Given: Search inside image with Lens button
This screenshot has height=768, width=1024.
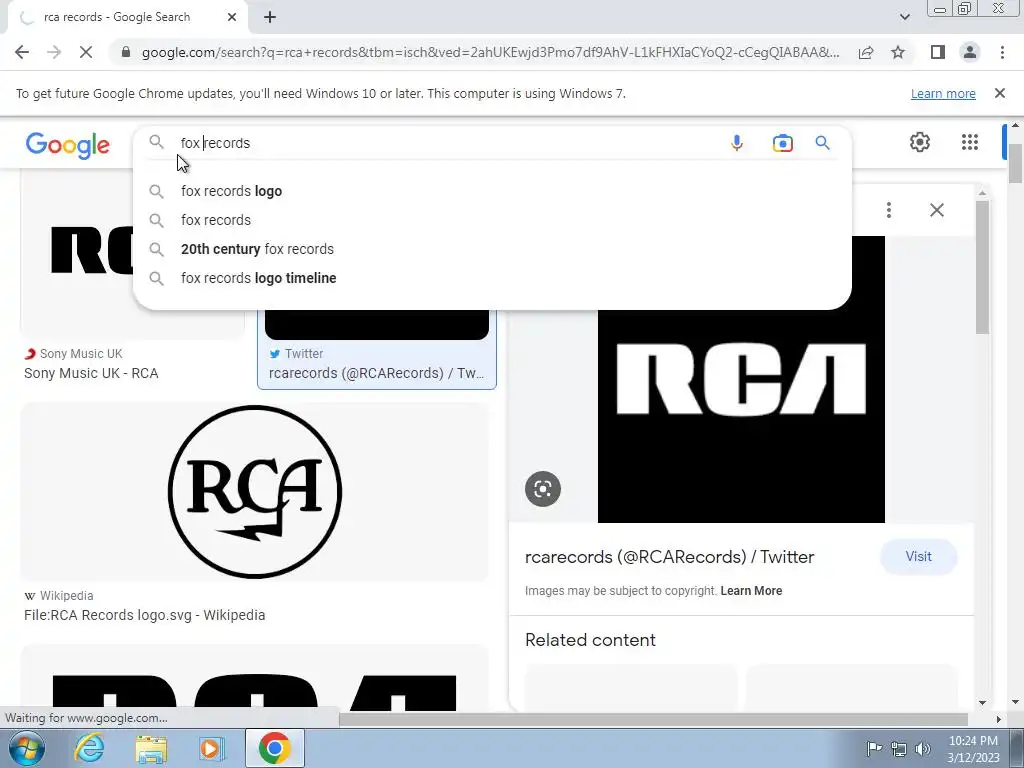Looking at the screenshot, I should pos(543,488).
